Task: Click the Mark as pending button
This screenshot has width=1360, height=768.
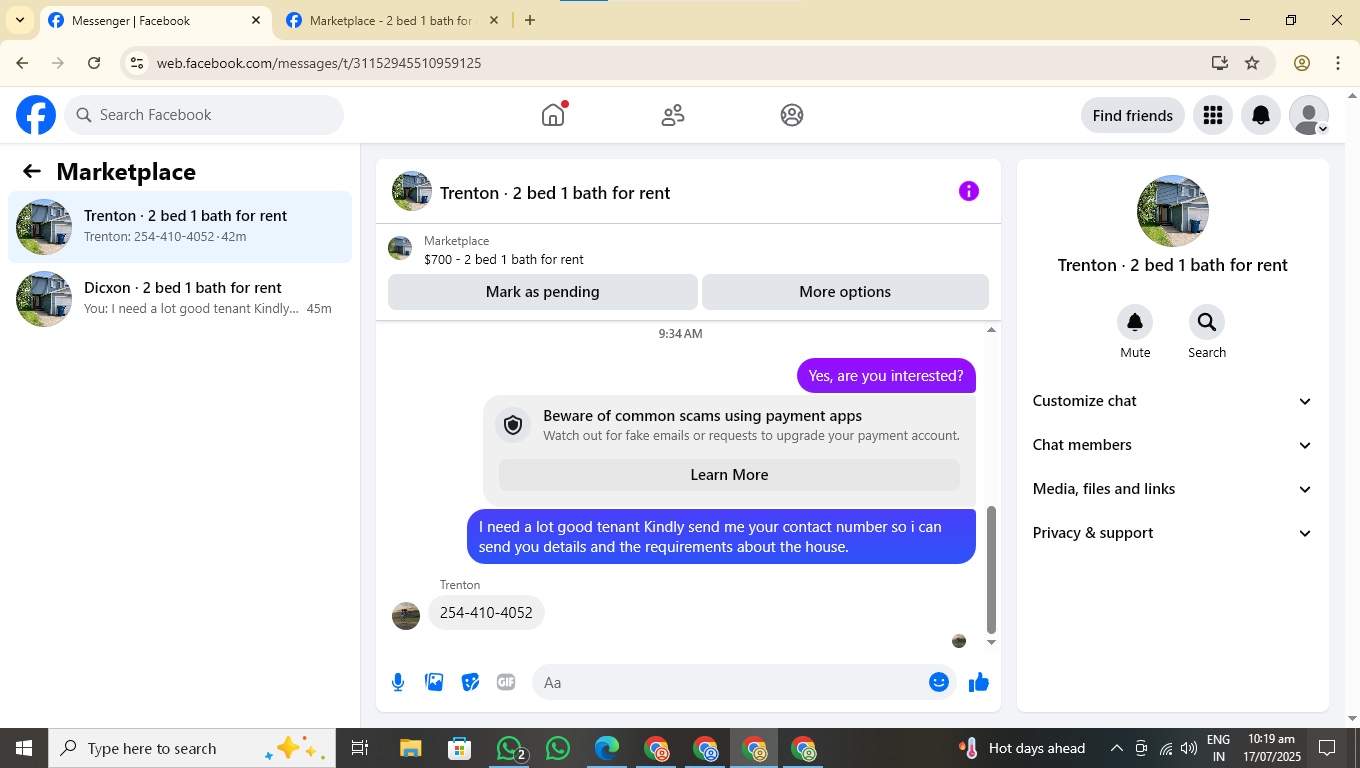Action: 543,292
